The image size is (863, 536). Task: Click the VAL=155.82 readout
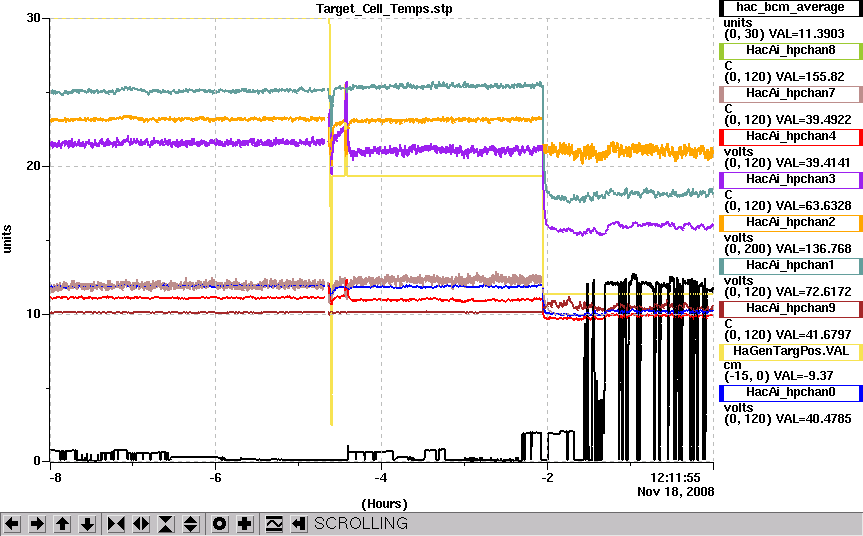810,77
